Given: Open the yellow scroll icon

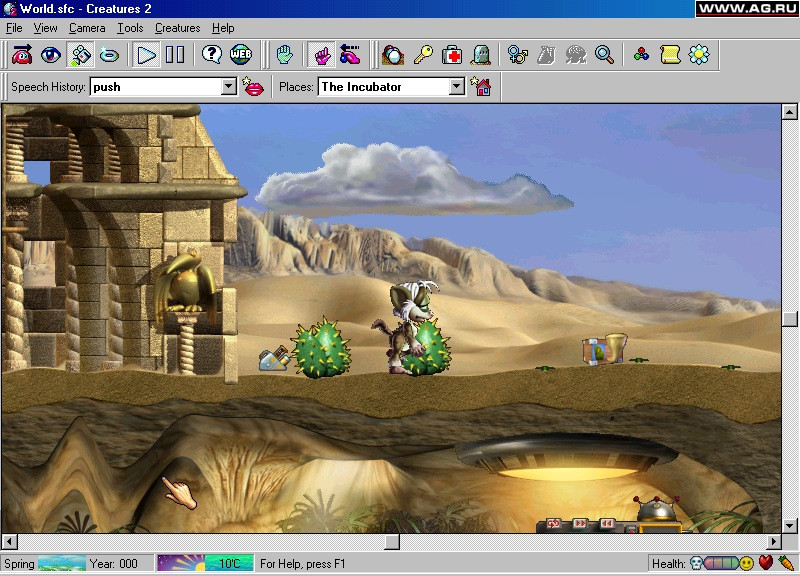Looking at the screenshot, I should 670,55.
